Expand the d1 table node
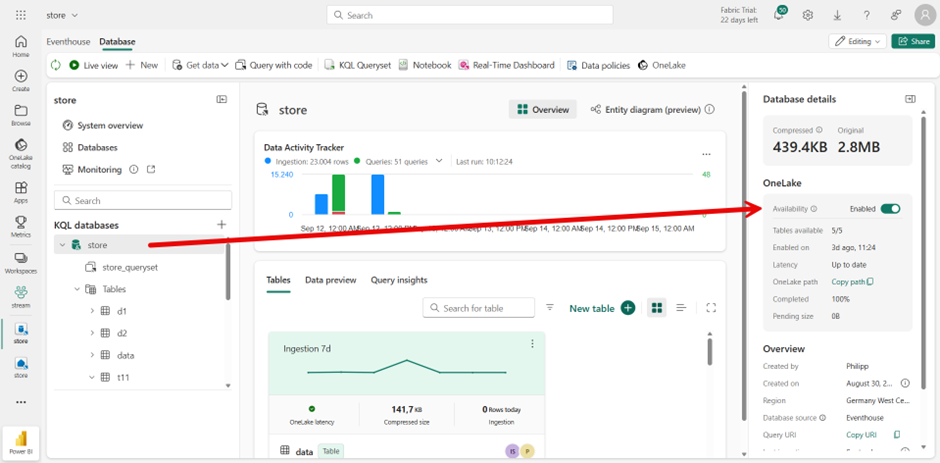Image resolution: width=940 pixels, height=463 pixels. (92, 311)
